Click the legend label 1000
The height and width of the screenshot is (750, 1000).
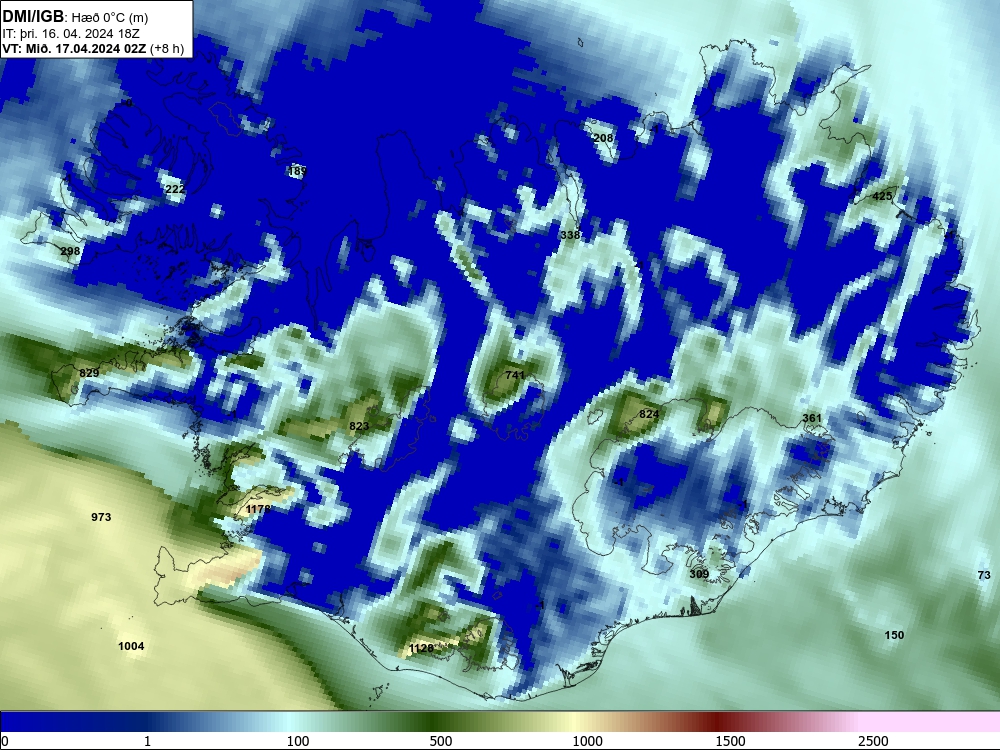[x=587, y=741]
